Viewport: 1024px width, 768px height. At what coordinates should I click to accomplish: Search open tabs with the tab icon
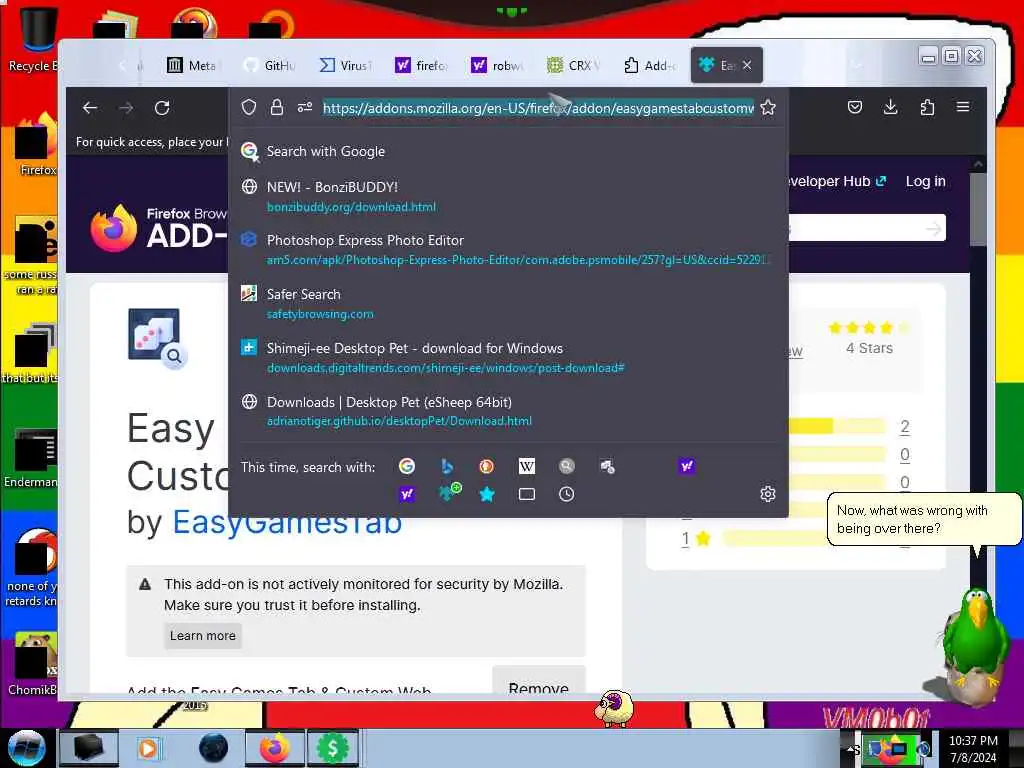[x=526, y=494]
